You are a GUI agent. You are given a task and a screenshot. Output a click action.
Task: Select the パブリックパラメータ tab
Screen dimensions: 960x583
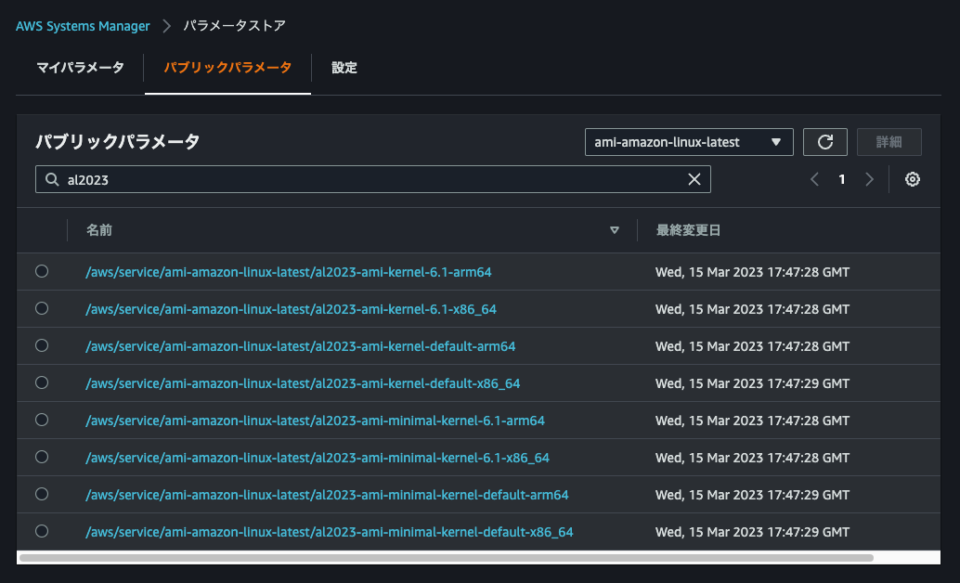227,68
